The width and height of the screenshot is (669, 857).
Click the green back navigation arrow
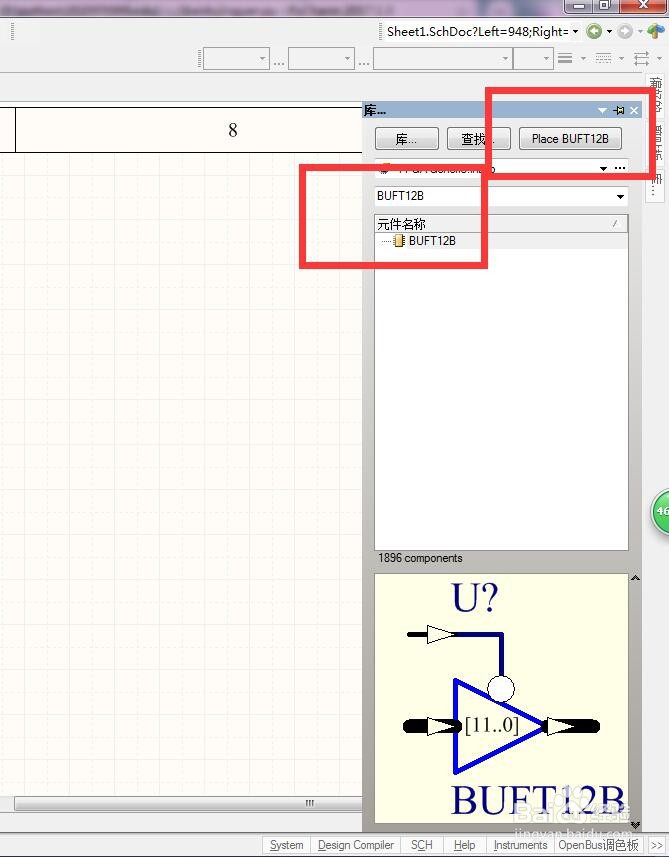pyautogui.click(x=594, y=31)
